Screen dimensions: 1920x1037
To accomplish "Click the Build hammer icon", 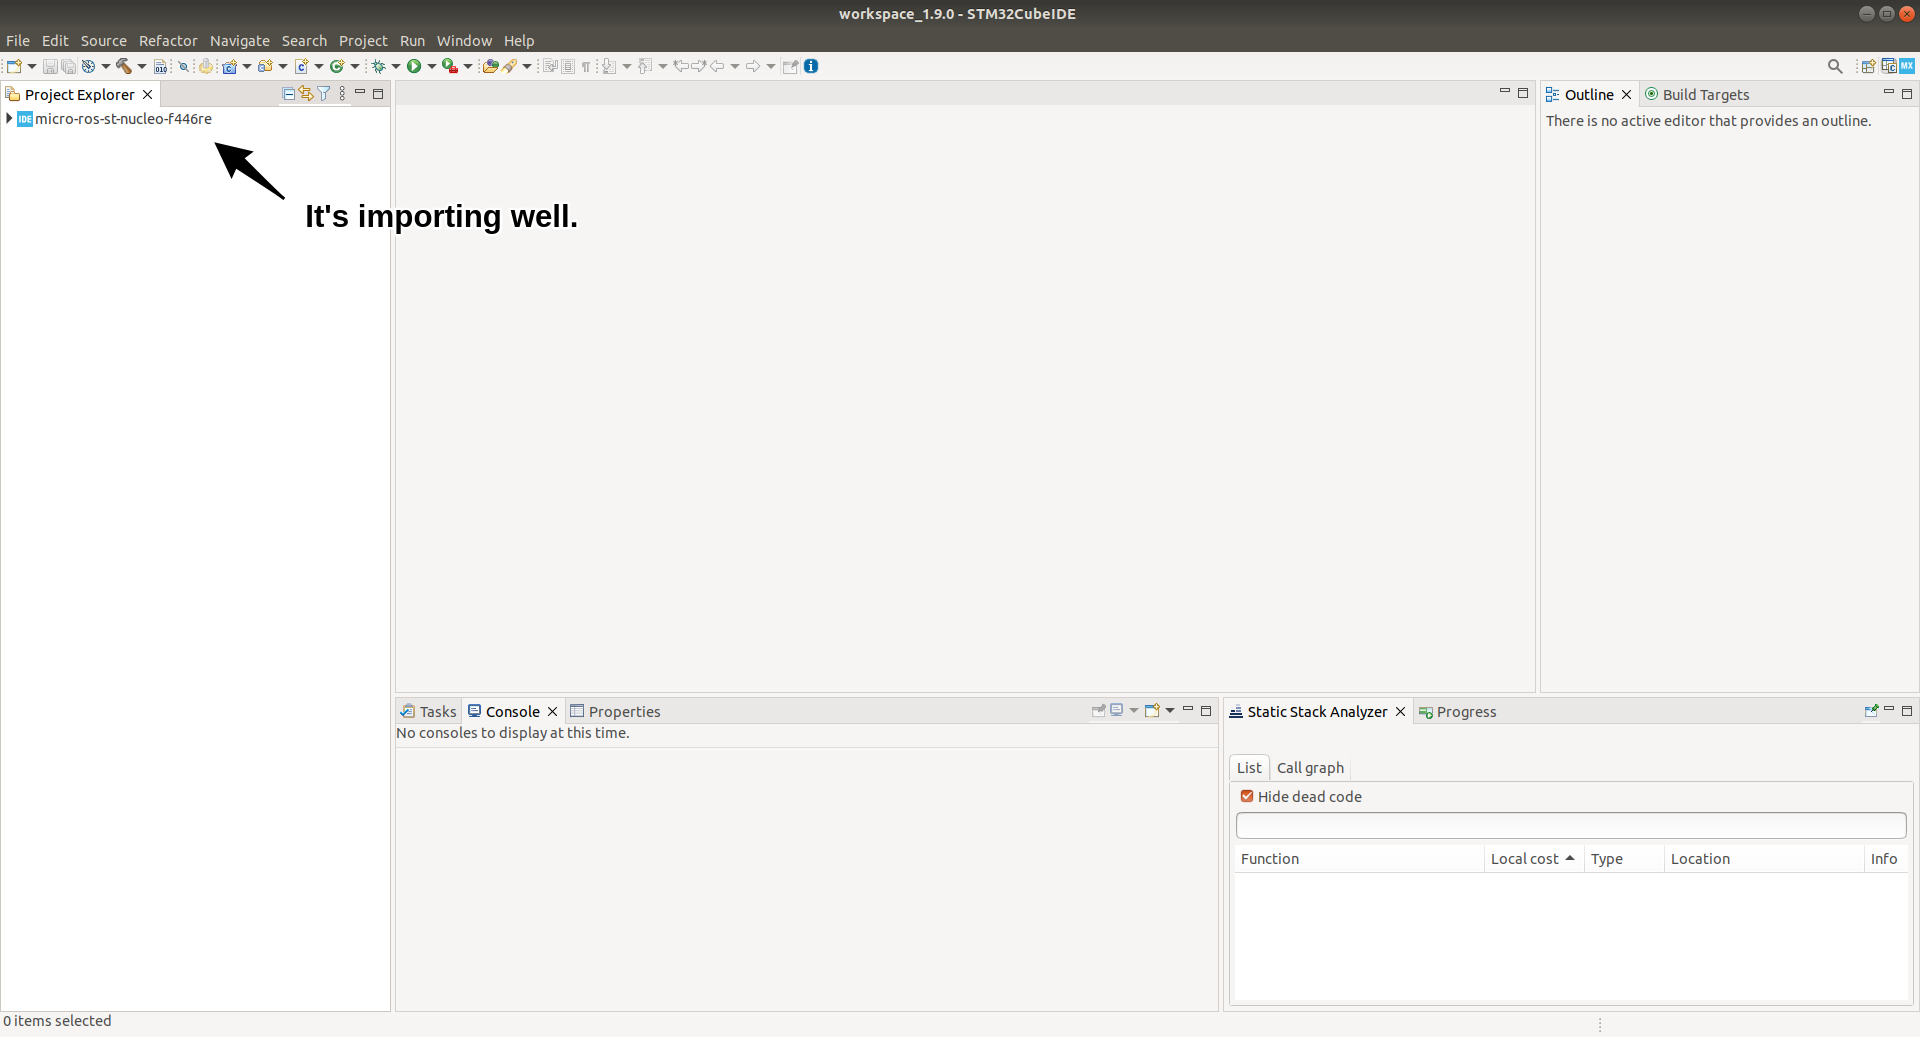I will click(124, 66).
